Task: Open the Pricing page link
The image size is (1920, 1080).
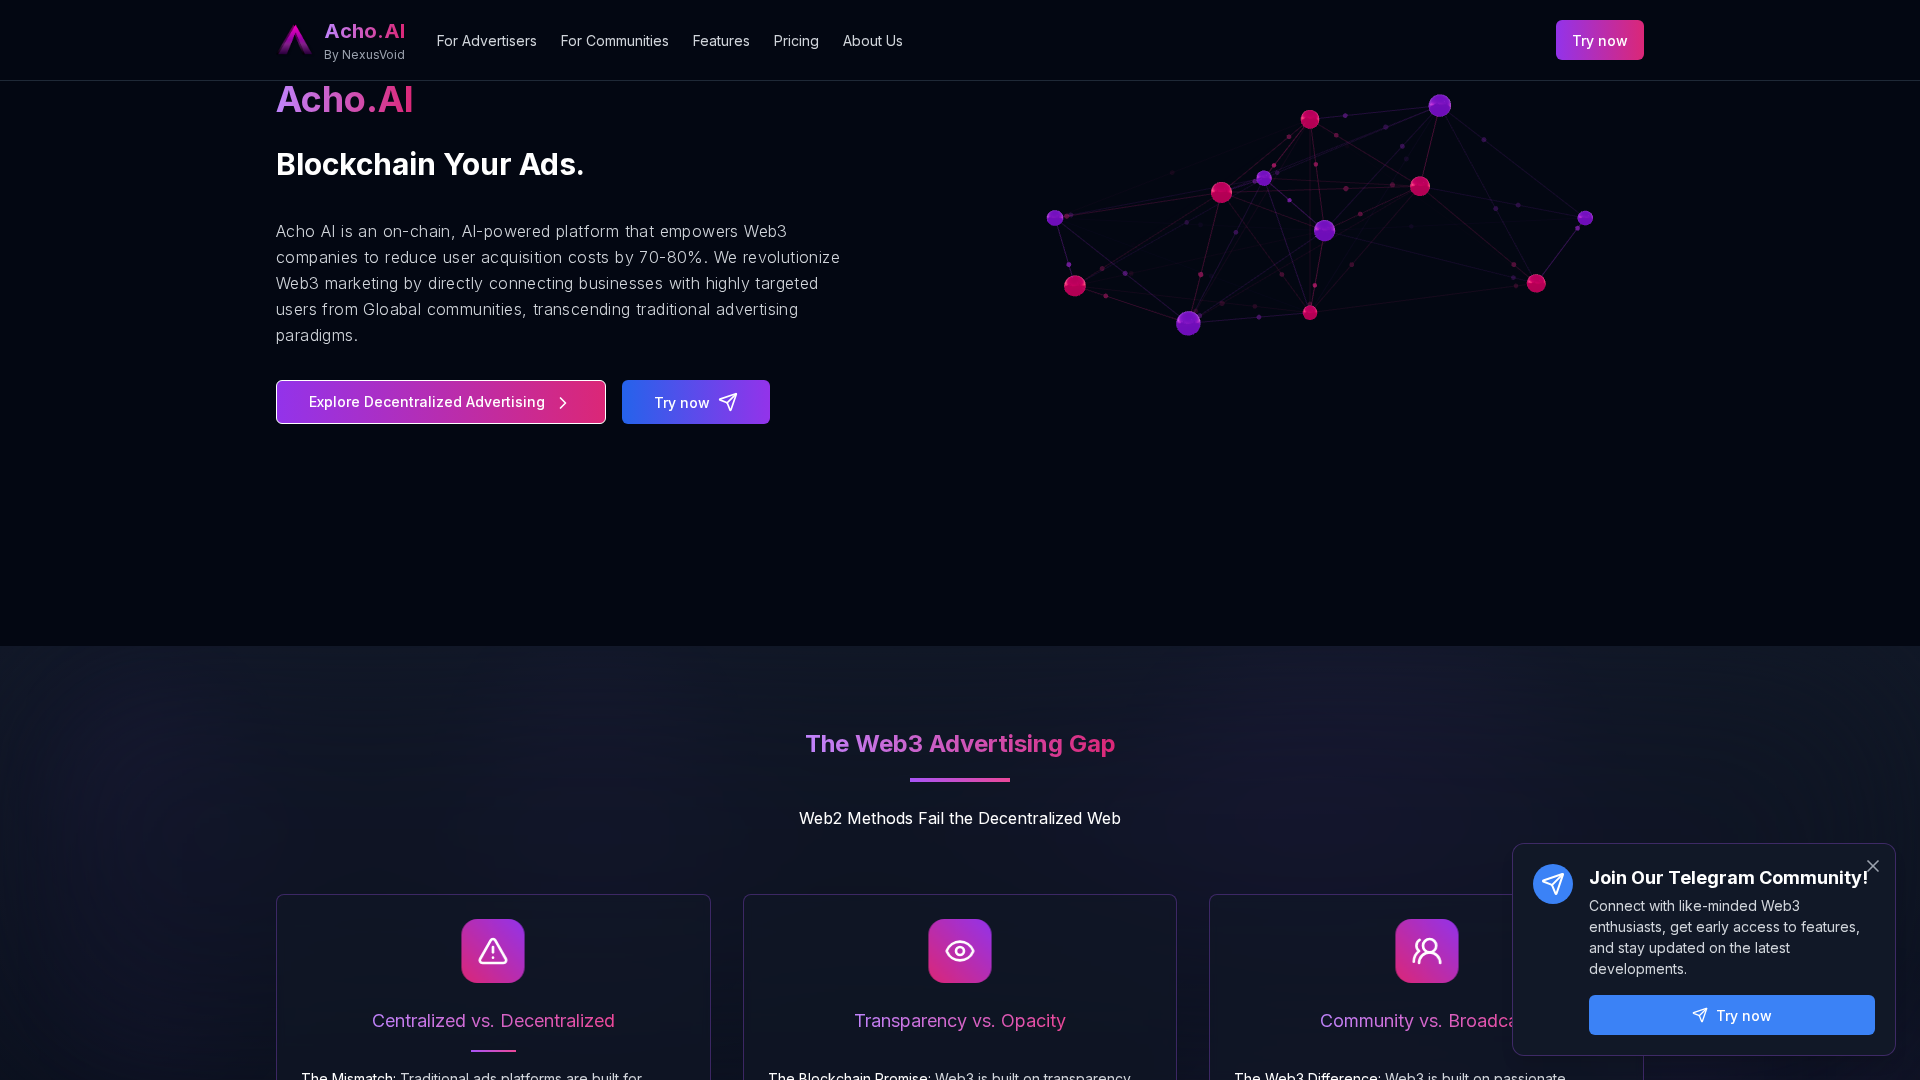Action: pyautogui.click(x=796, y=41)
